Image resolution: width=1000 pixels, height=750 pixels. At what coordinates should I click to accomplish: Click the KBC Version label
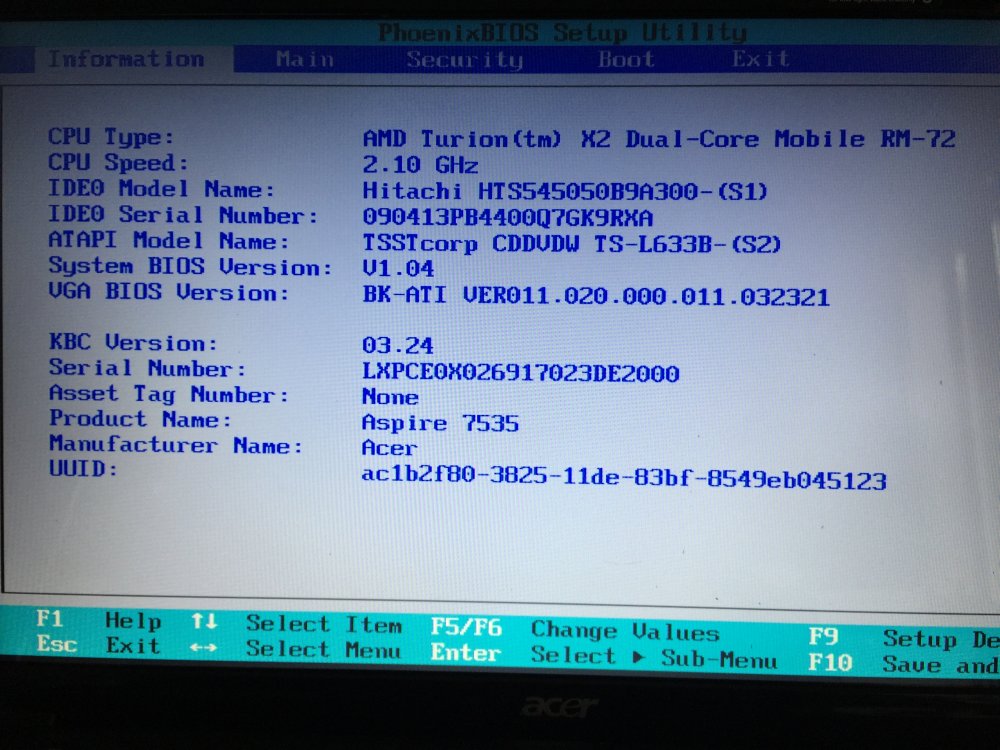pos(133,342)
